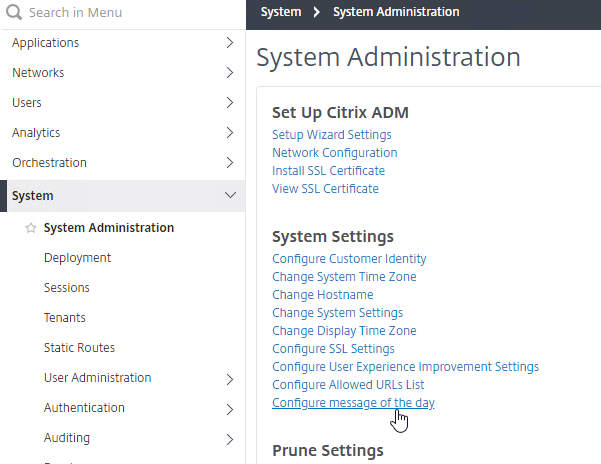The image size is (601, 464).
Task: Open Setup Wizard Settings link
Action: 332,135
